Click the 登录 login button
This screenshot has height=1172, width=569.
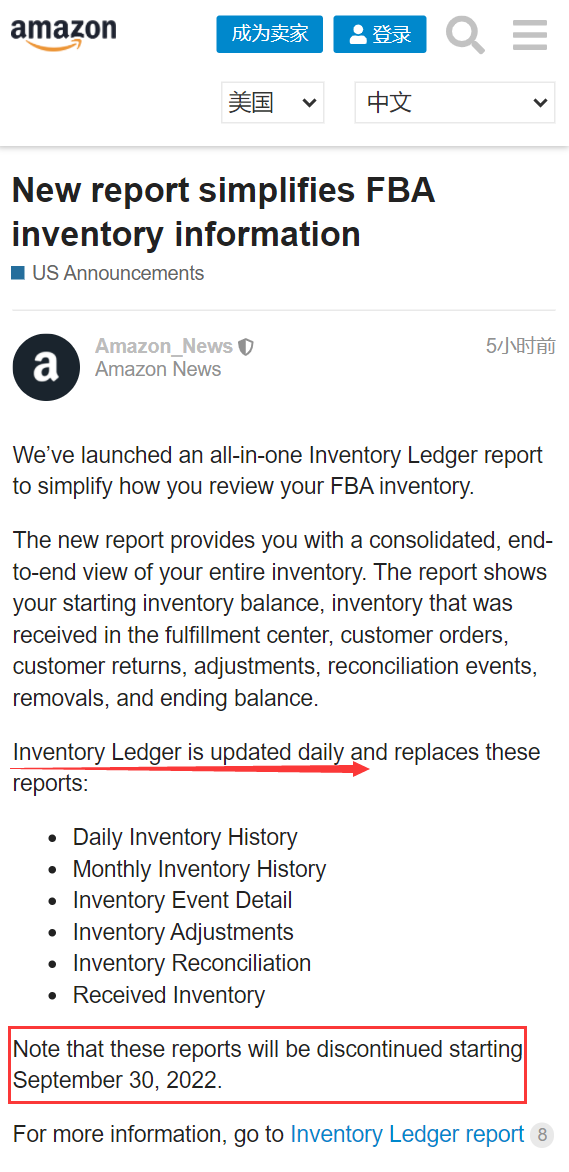pyautogui.click(x=380, y=34)
